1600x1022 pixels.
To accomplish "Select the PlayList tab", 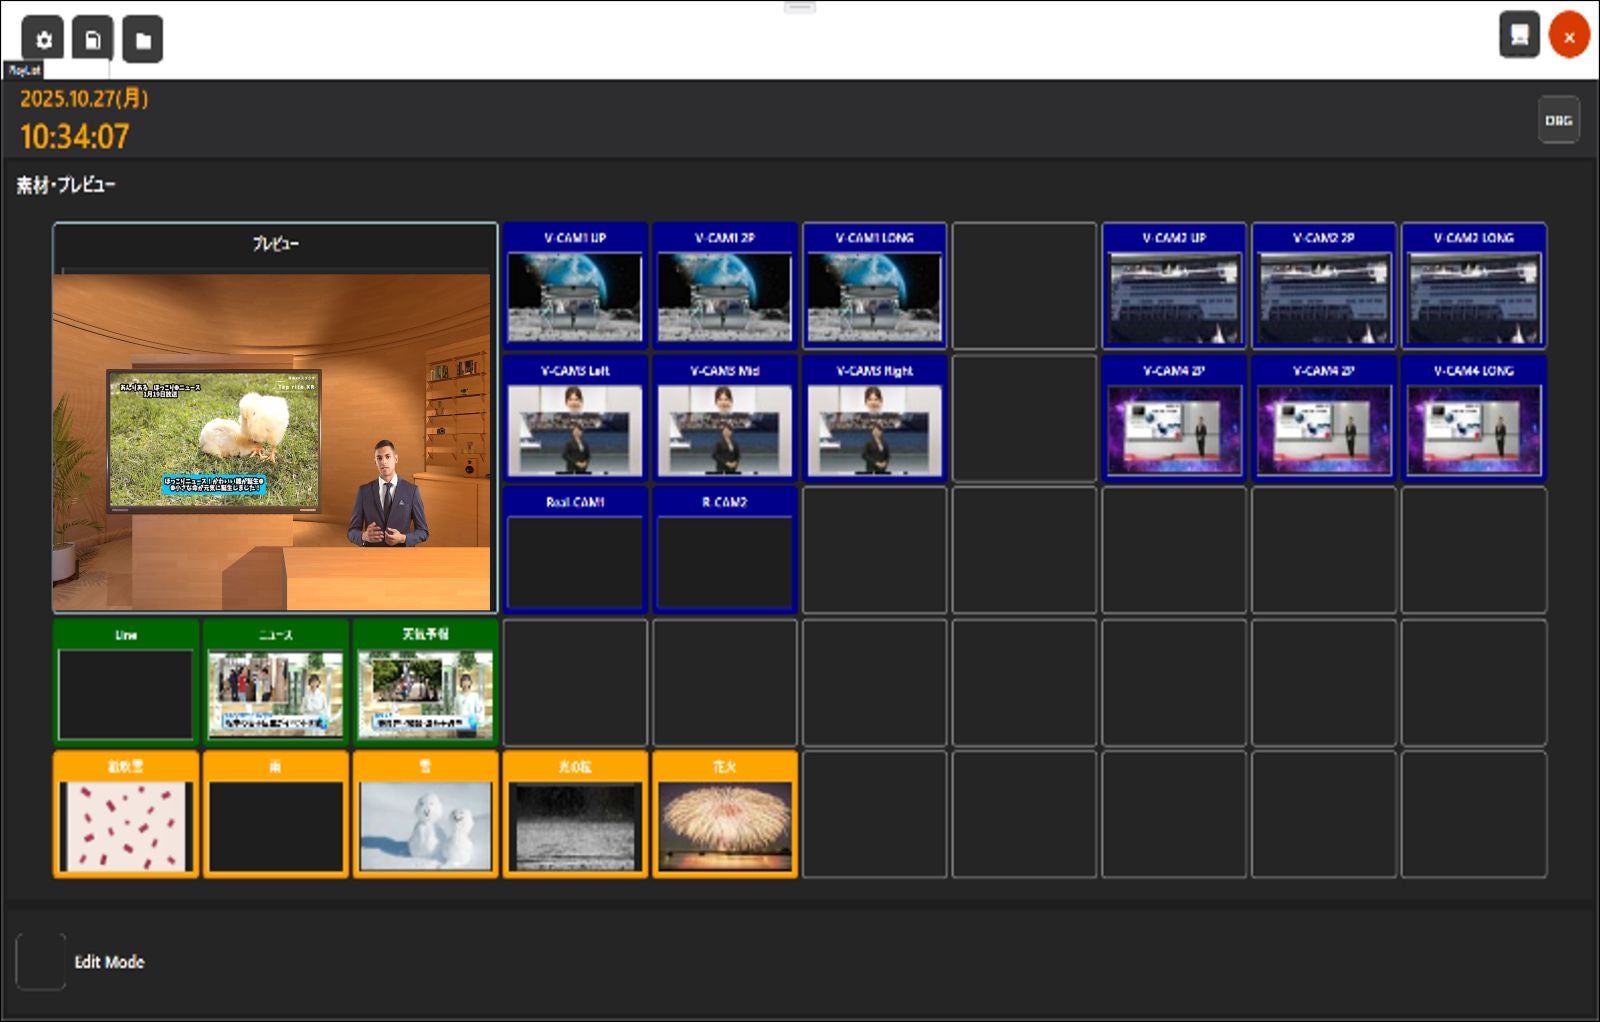I will (24, 70).
